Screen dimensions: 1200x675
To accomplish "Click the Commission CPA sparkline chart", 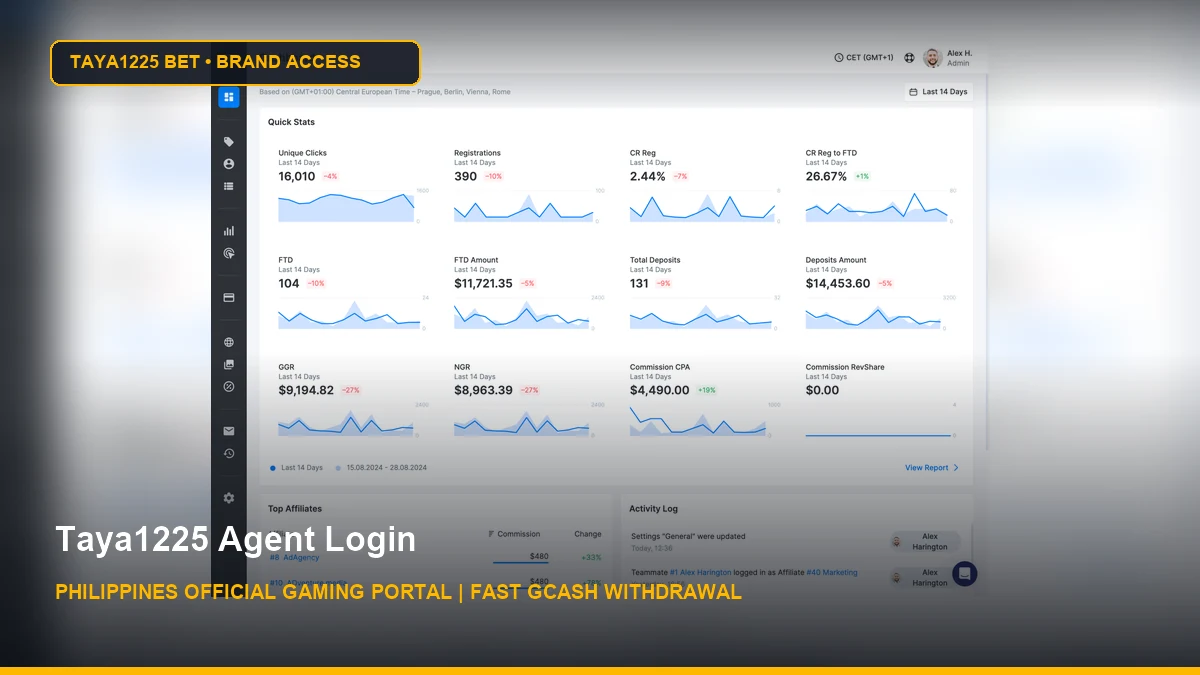I will click(x=699, y=421).
